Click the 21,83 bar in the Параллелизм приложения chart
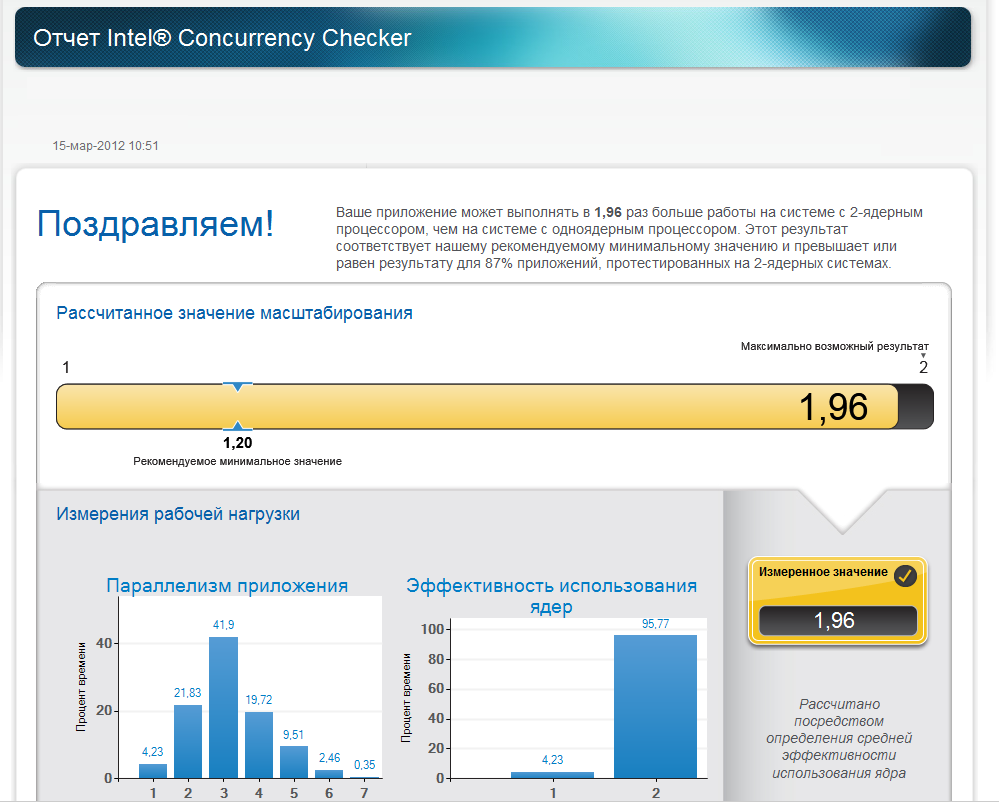Viewport: 999px width, 802px height. pyautogui.click(x=188, y=741)
